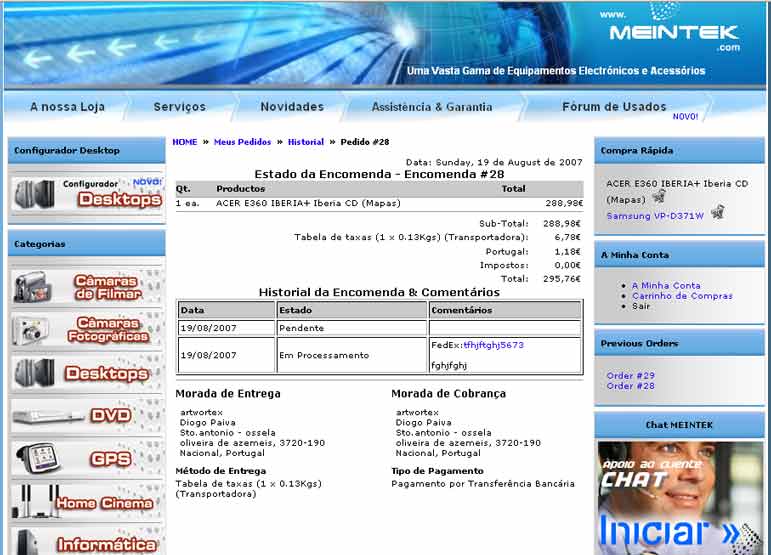Open Order #28 in Previous Orders
Viewport: 771px width, 555px height.
630,386
